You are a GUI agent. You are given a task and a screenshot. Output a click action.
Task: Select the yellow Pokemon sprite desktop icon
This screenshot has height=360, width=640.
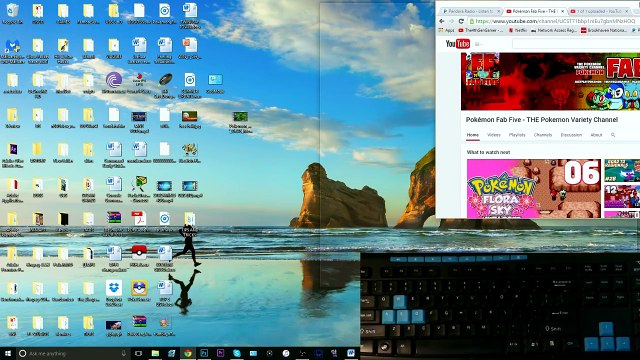coord(189,152)
